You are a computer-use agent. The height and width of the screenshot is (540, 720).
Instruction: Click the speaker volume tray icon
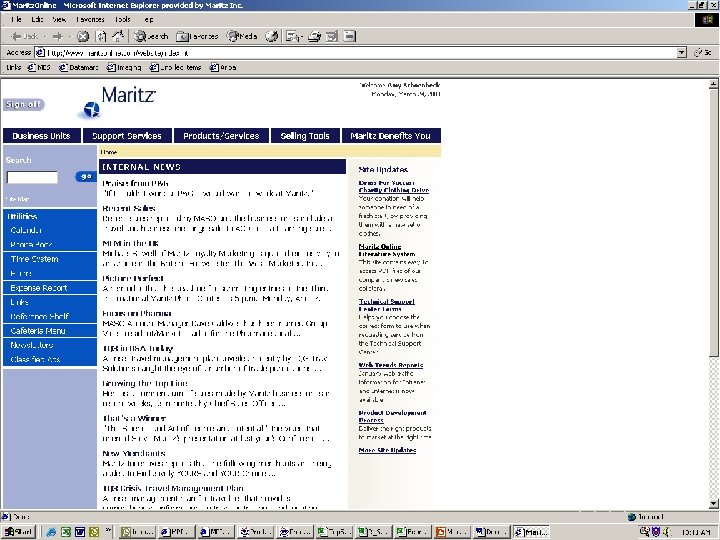click(666, 532)
